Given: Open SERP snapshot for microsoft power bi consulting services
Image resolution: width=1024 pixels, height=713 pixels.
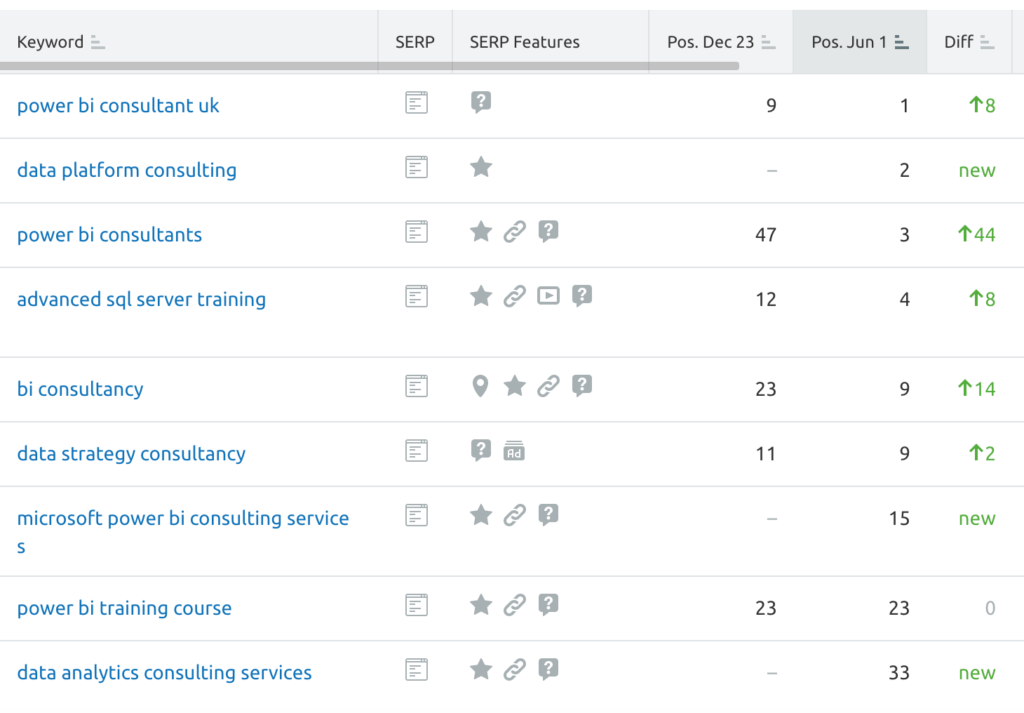Looking at the screenshot, I should 416,515.
